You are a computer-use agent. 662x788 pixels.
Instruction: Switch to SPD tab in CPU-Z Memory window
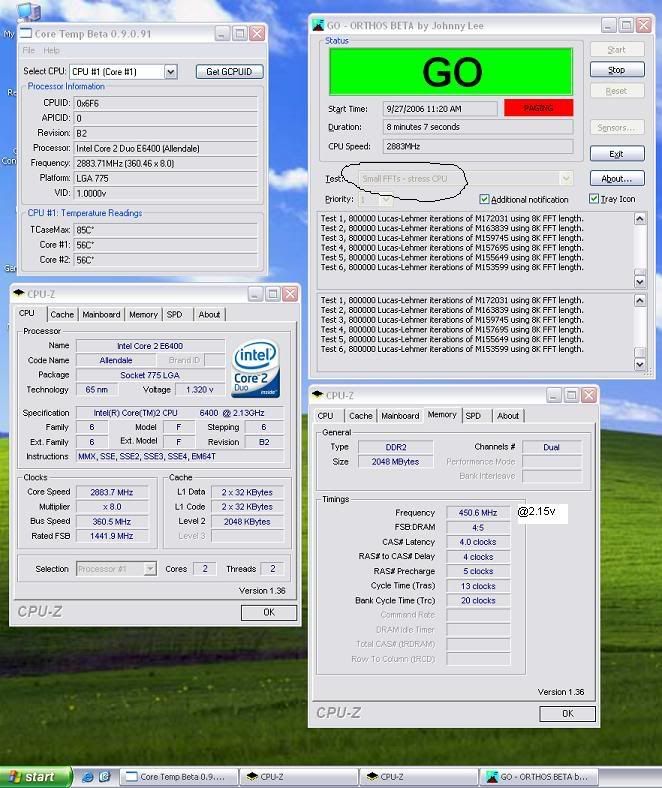[x=473, y=416]
